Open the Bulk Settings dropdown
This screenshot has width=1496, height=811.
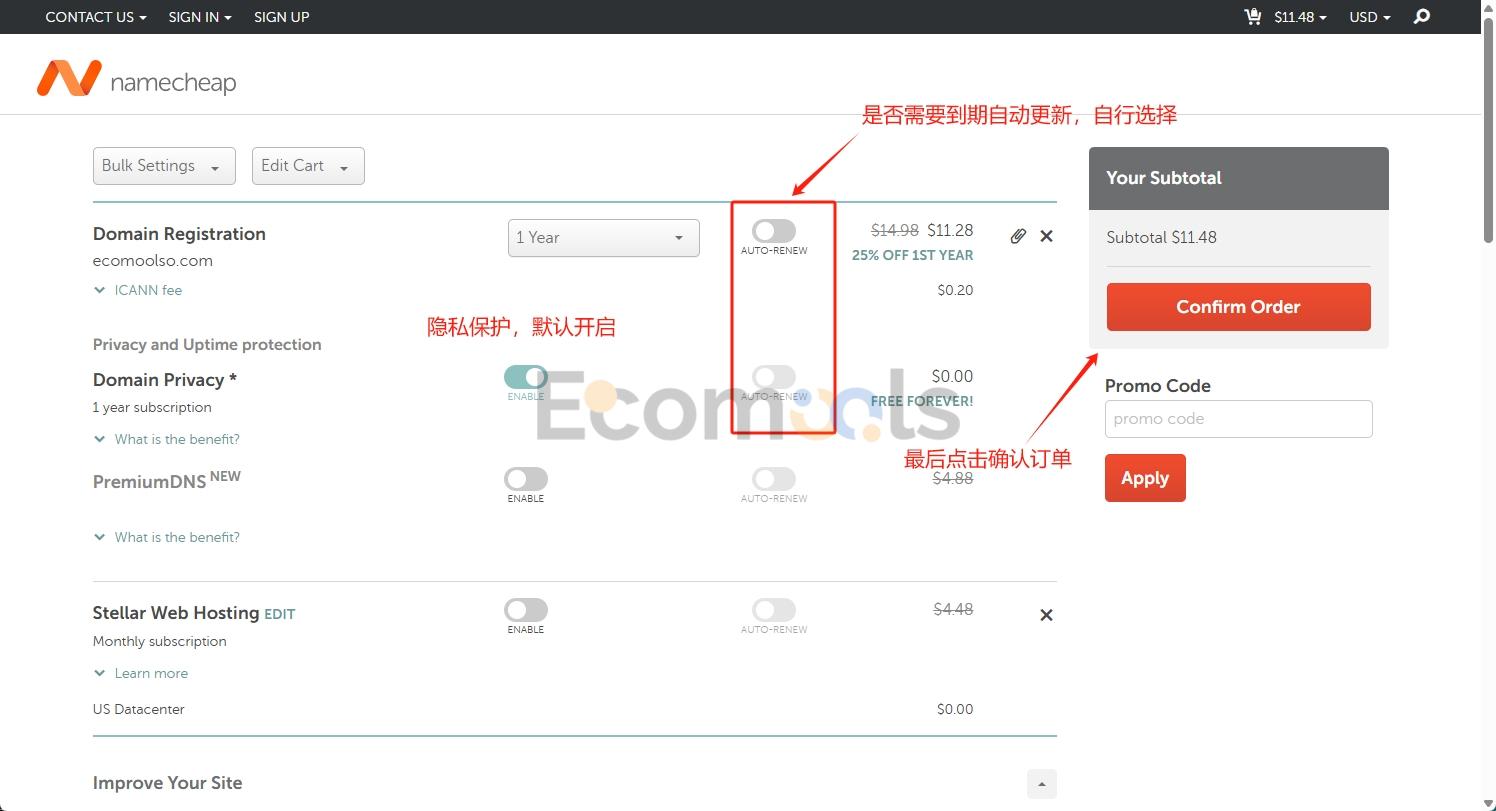164,166
